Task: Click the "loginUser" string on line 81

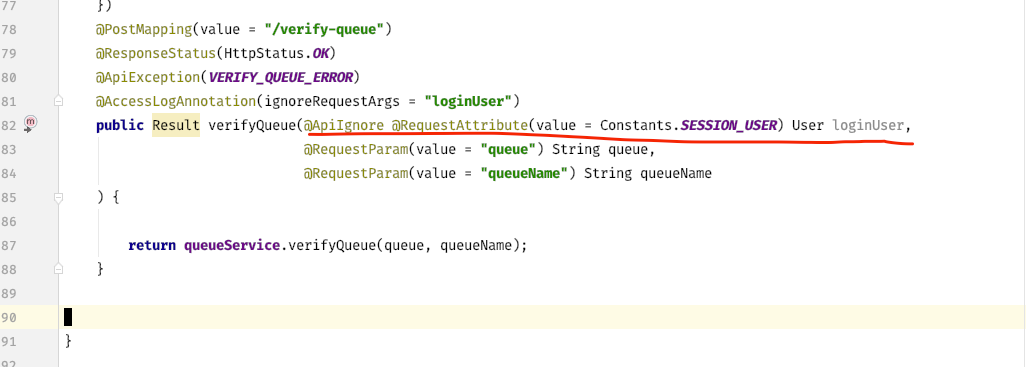Action: 467,101
